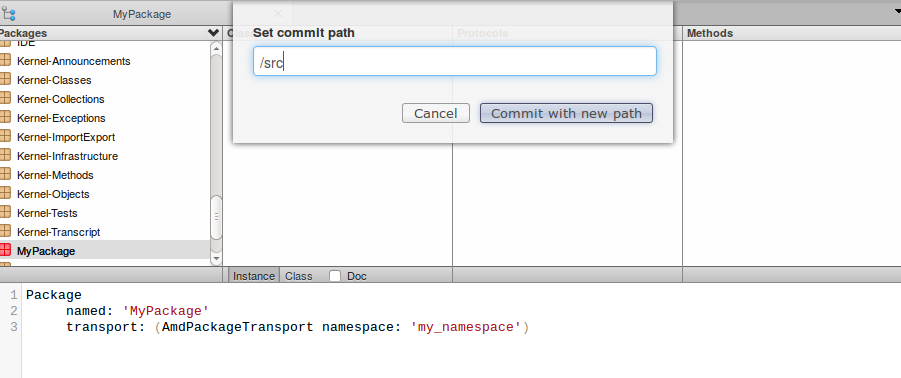901x378 pixels.
Task: Click the packages list scroll-down arrow
Action: [216, 259]
